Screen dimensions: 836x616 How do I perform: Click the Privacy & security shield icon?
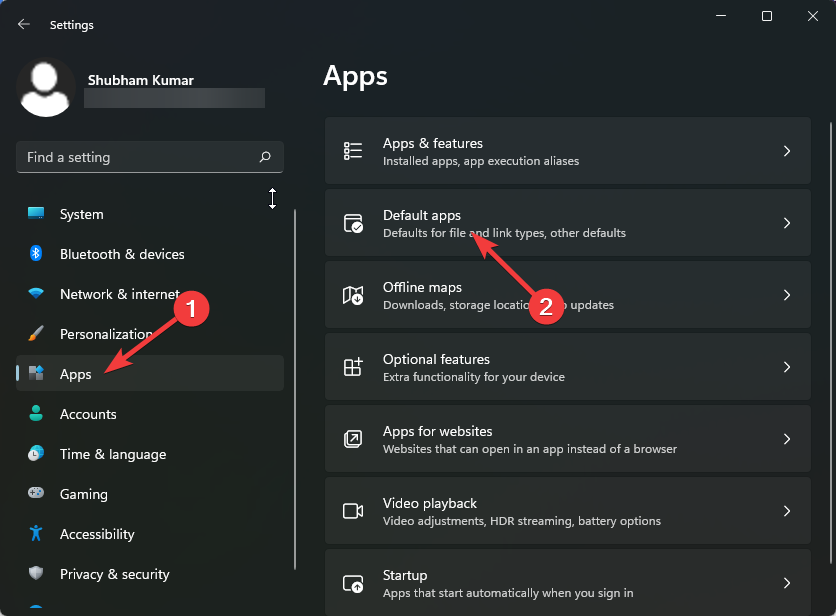(36, 574)
